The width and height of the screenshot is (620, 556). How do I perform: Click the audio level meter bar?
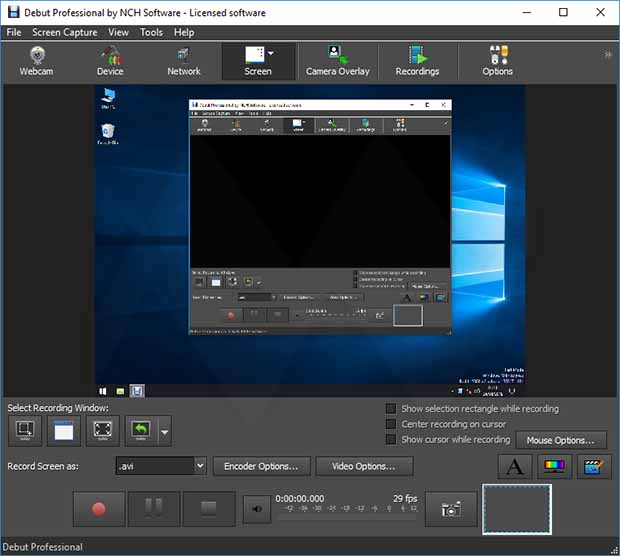pyautogui.click(x=348, y=518)
